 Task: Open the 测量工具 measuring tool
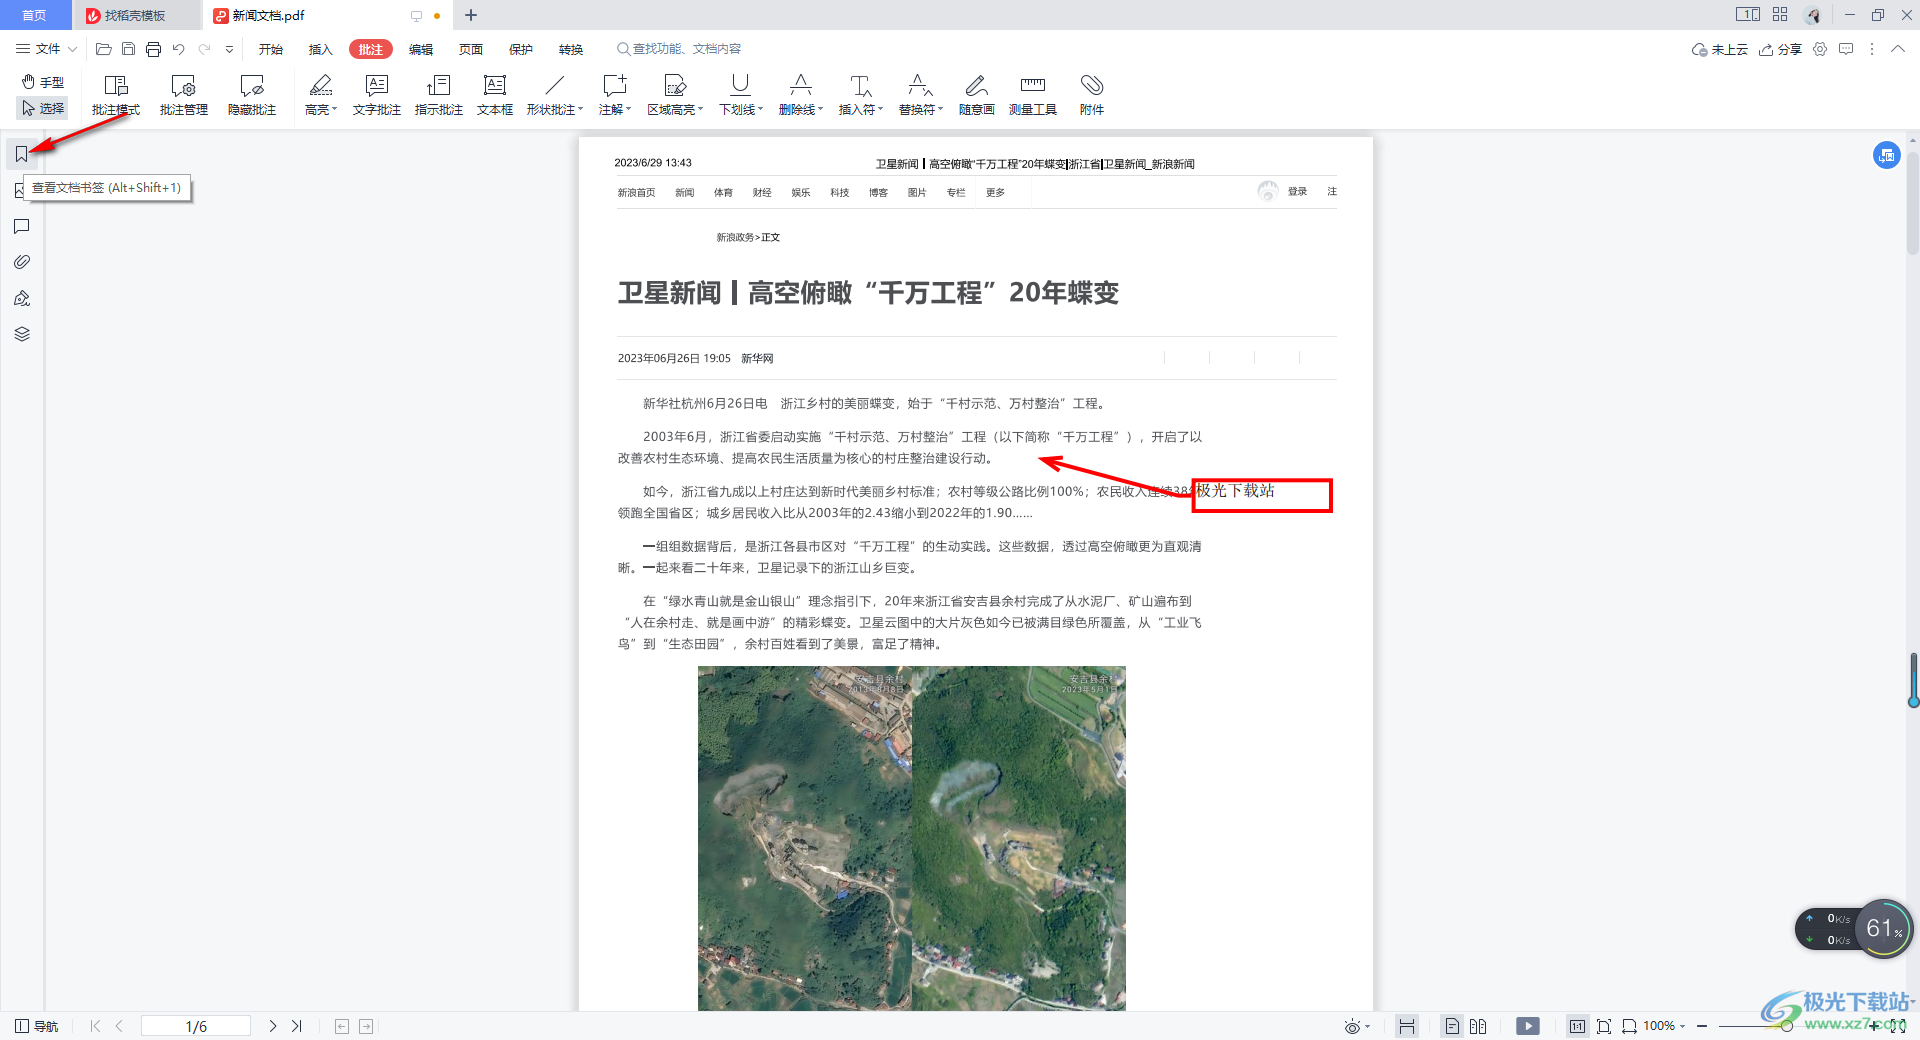coord(1033,96)
